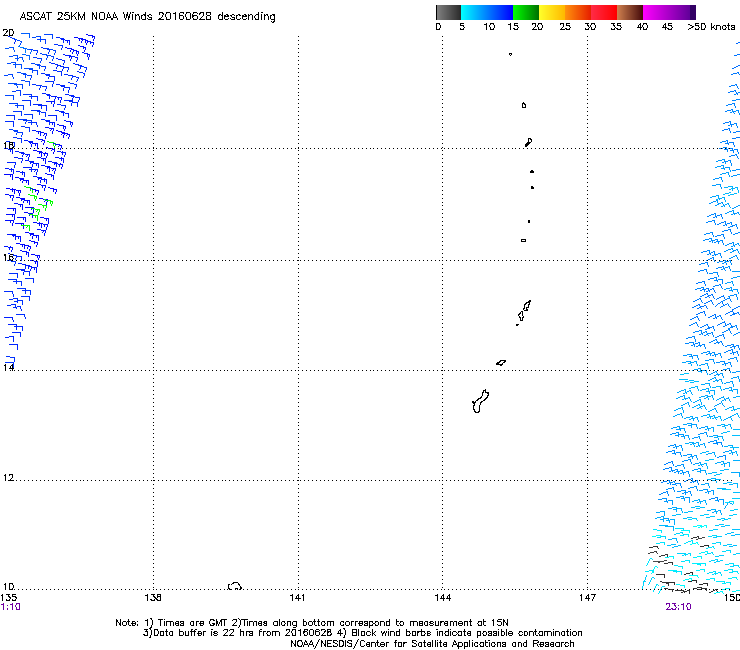The height and width of the screenshot is (650, 740).
Task: Click the cyan-to-blue 5–15 knots legend gradient
Action: pos(487,12)
